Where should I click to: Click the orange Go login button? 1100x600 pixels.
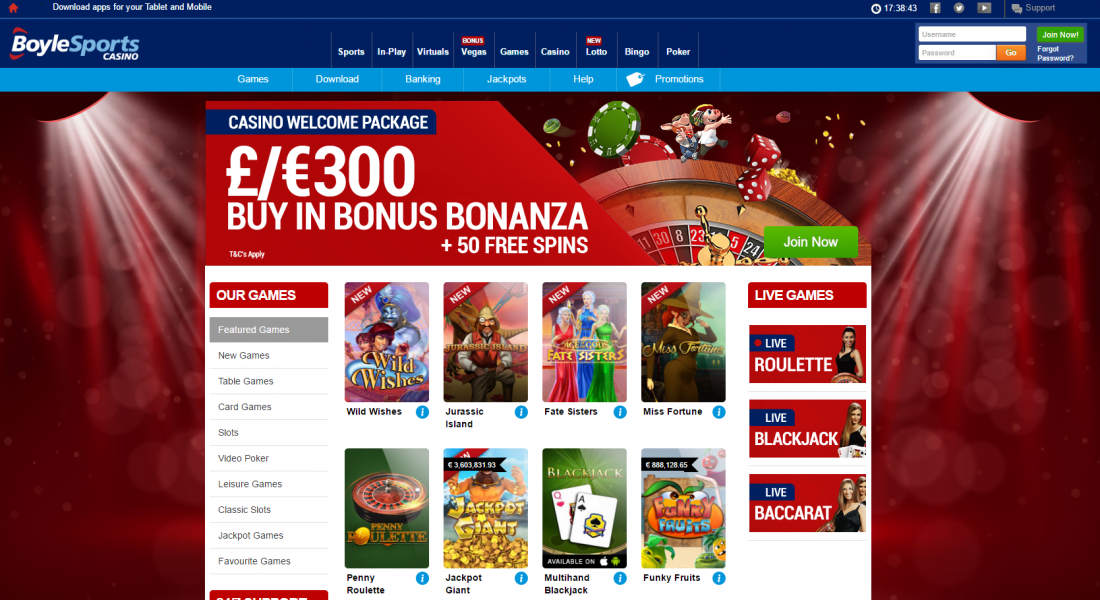(1011, 53)
